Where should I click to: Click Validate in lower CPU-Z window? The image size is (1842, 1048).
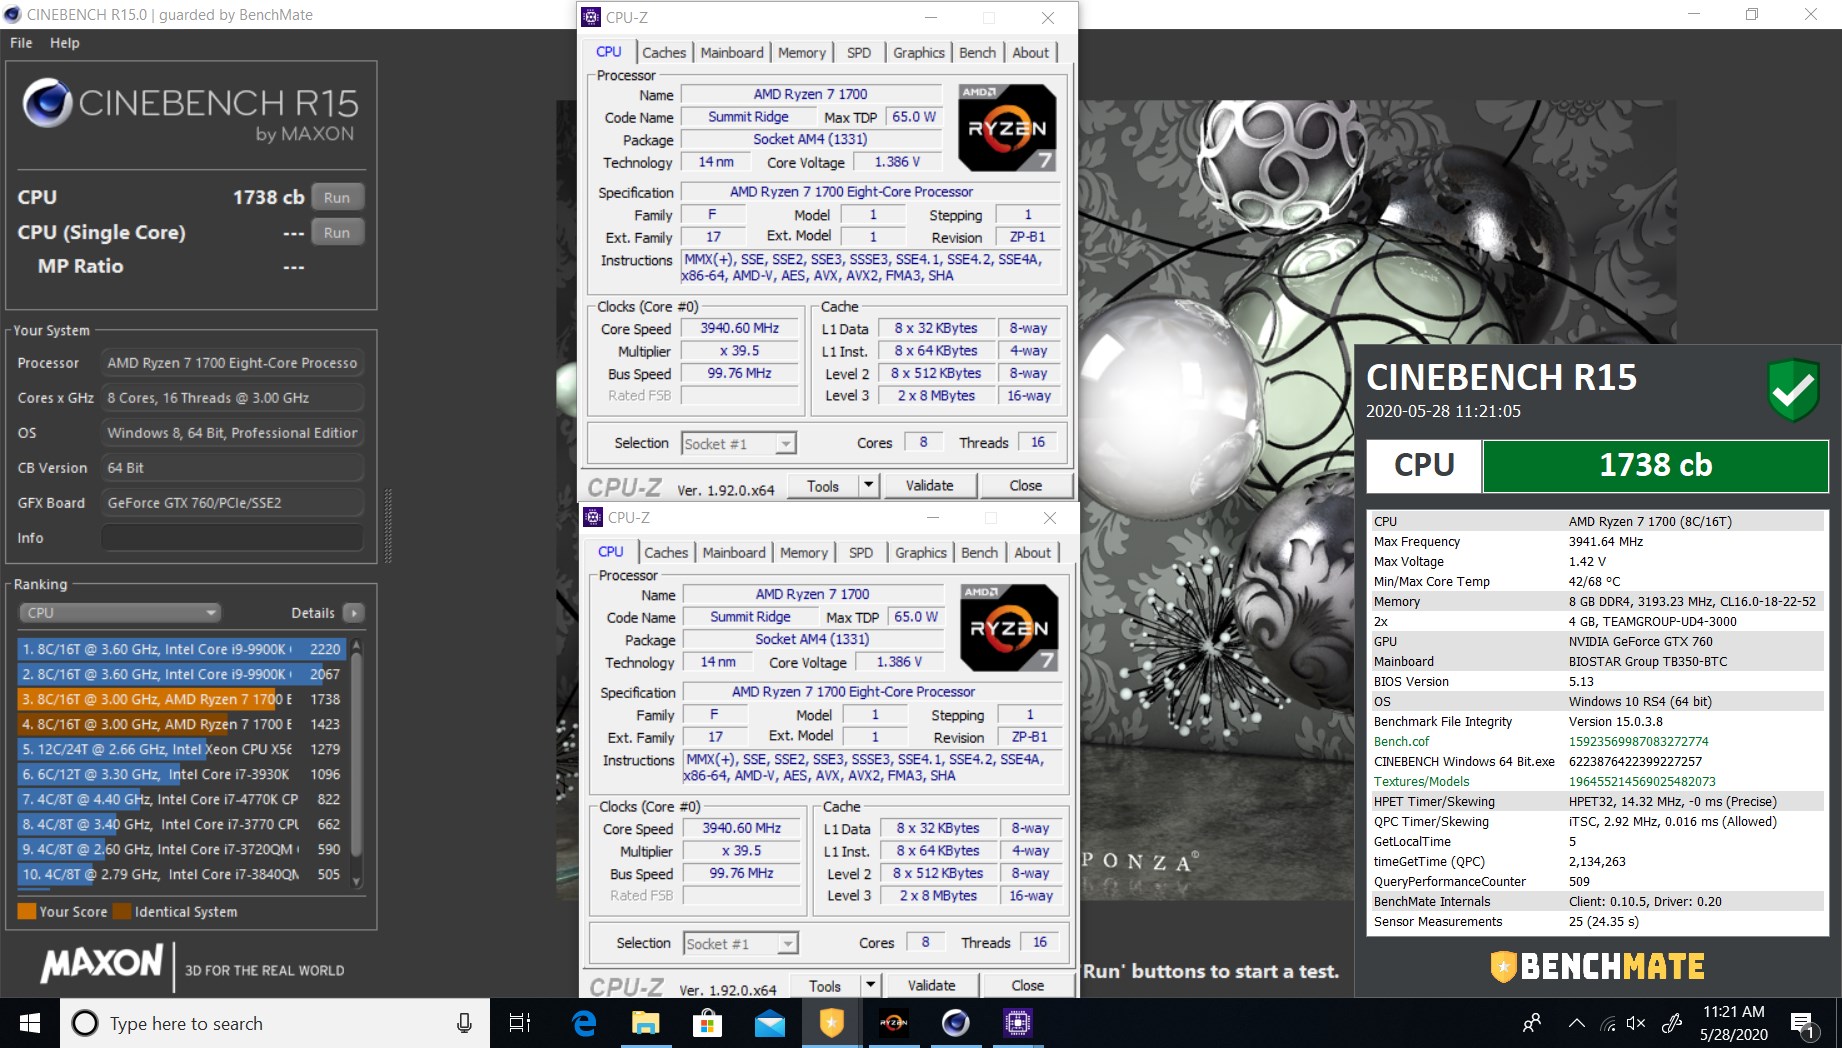tap(932, 986)
